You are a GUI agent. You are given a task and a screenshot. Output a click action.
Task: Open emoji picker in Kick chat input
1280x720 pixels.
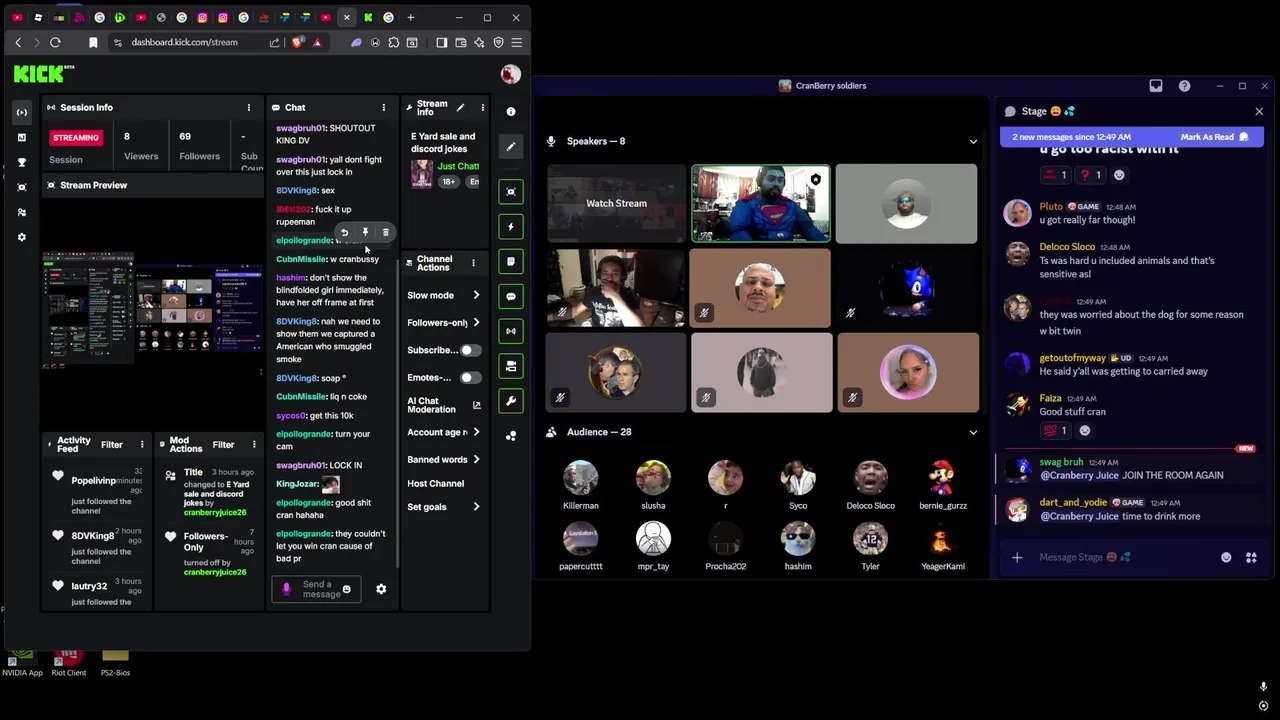[347, 589]
